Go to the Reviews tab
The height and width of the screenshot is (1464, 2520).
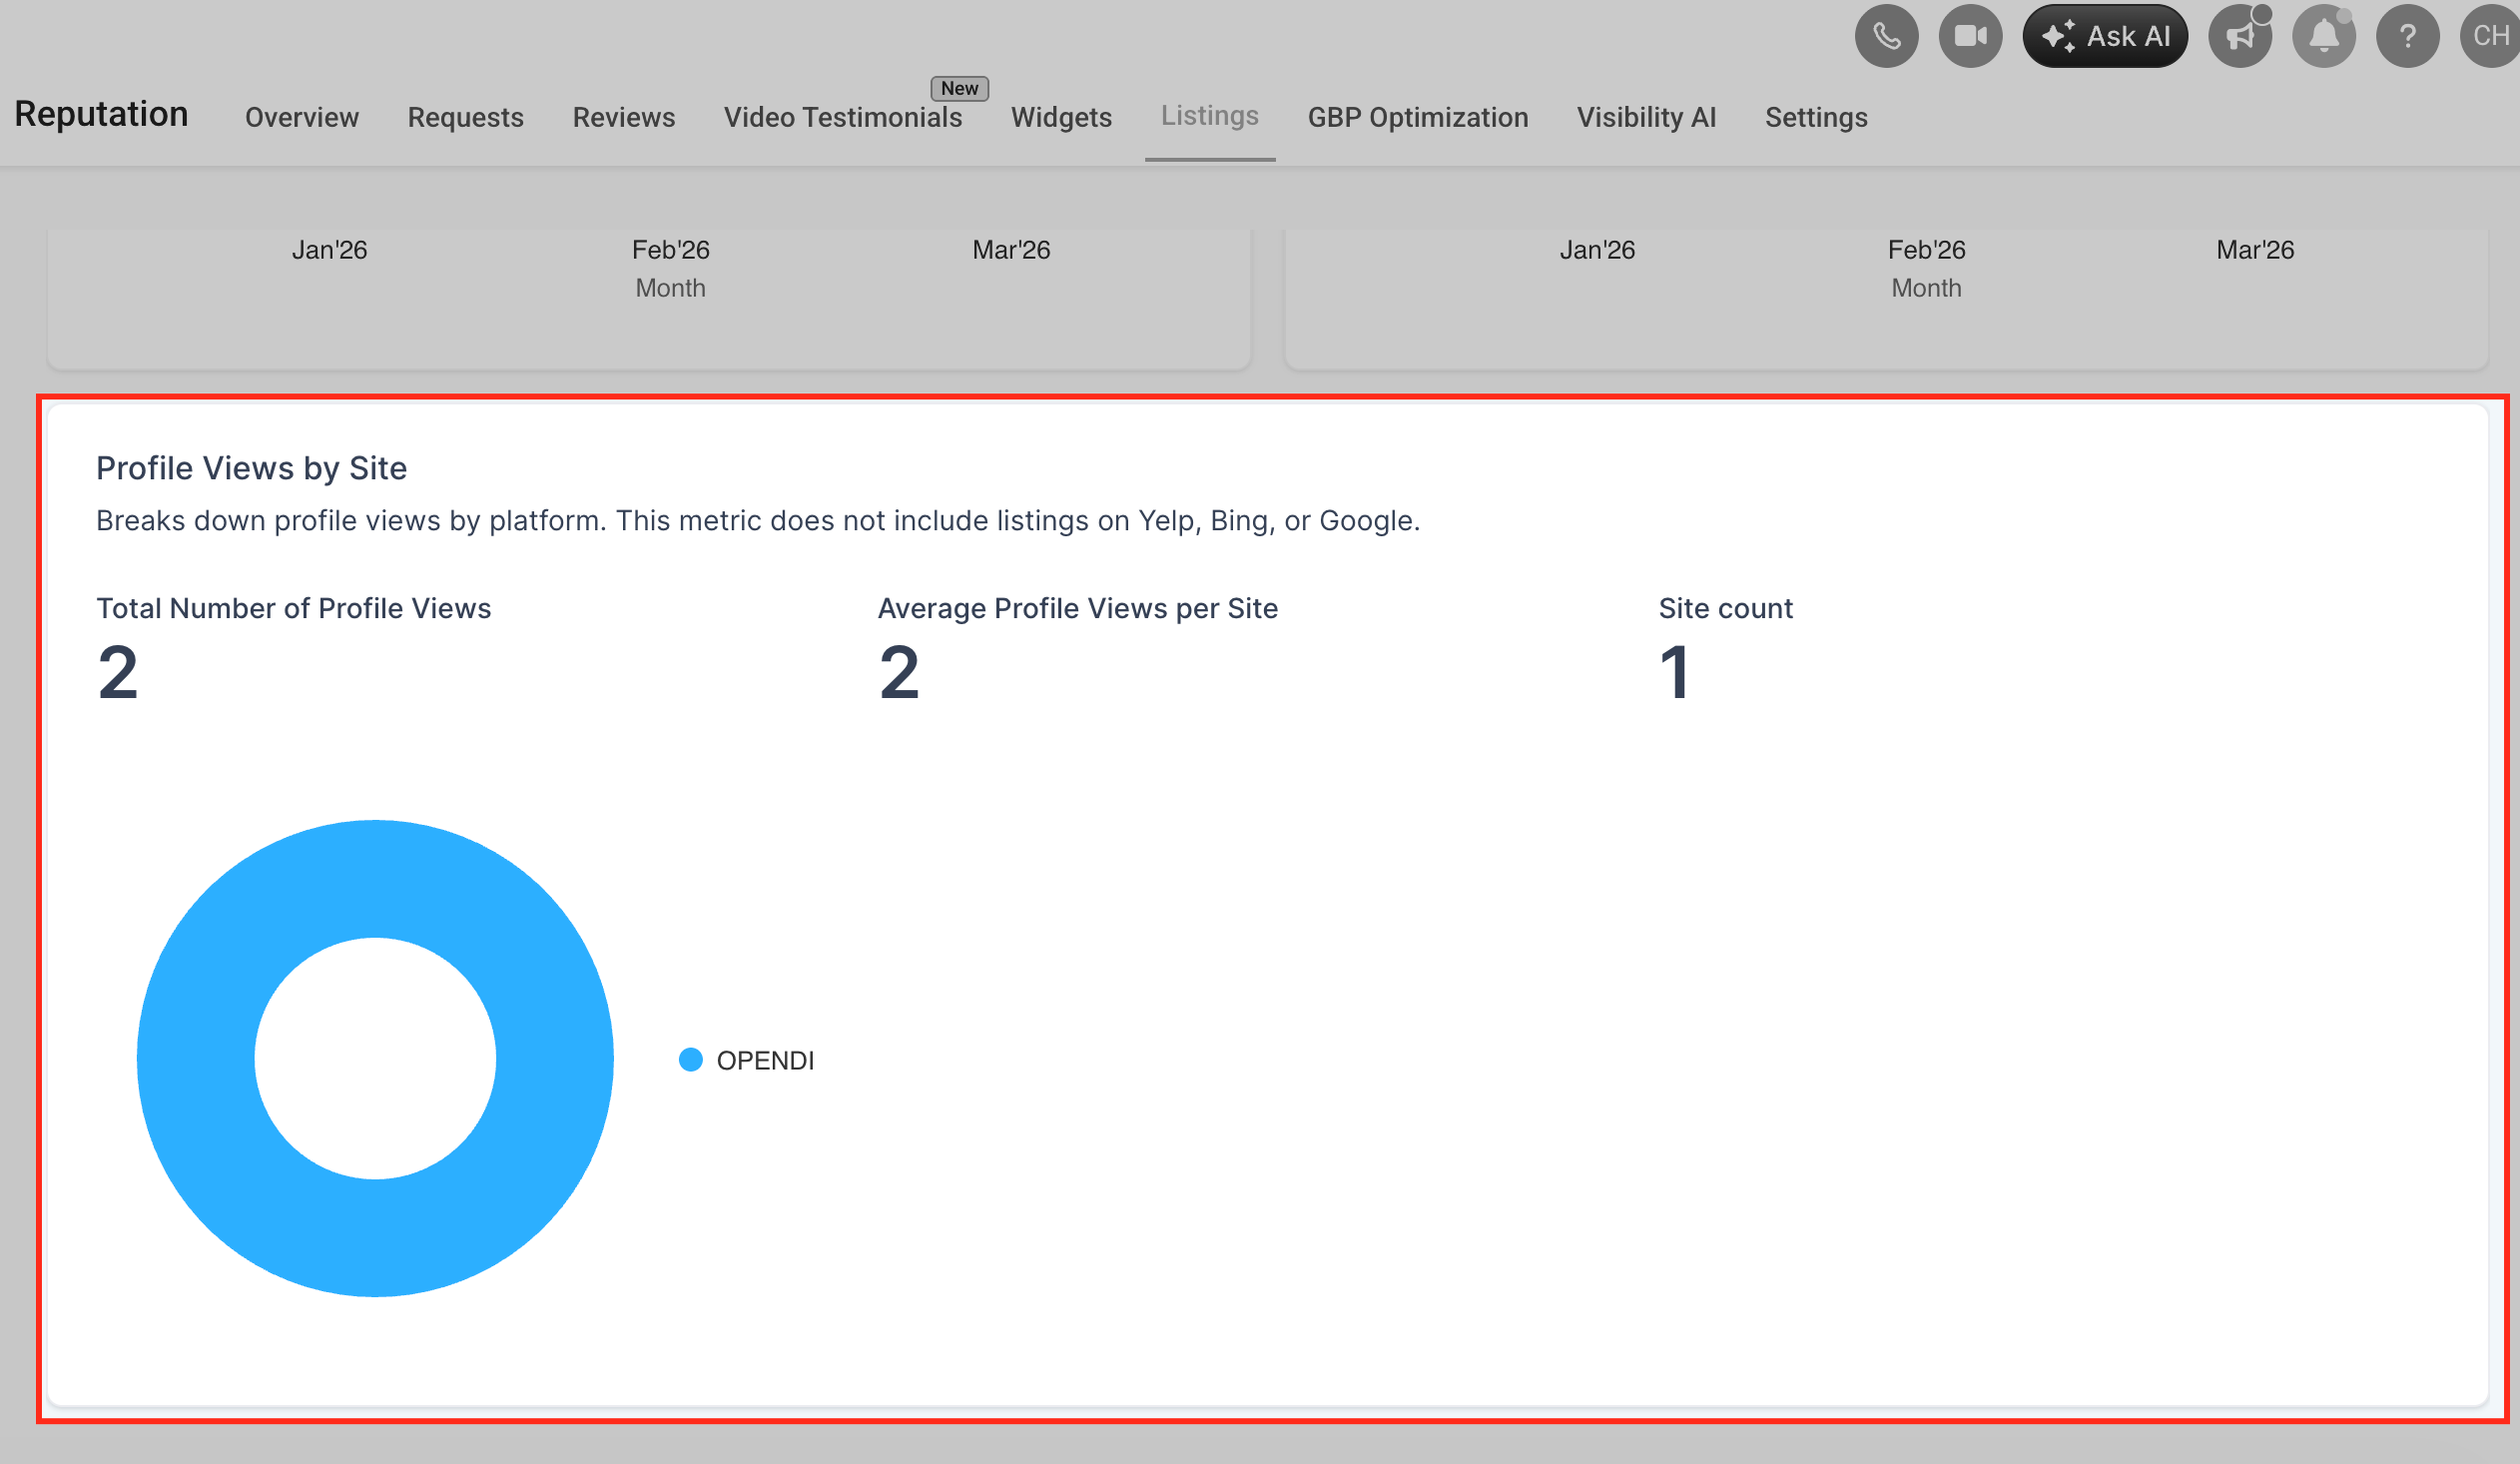[x=623, y=117]
